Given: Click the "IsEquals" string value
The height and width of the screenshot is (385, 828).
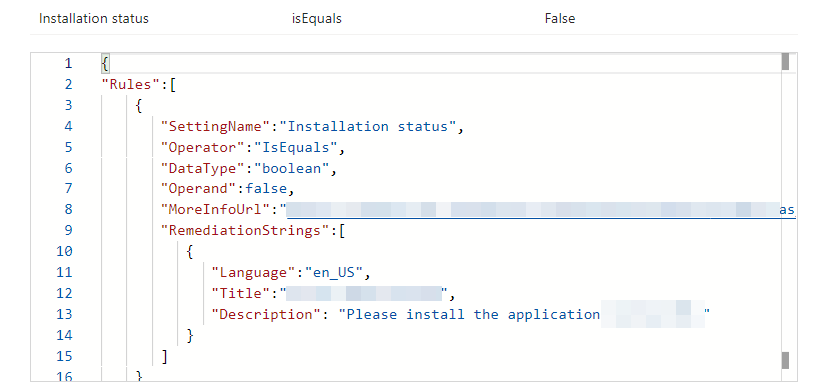Looking at the screenshot, I should pos(296,147).
